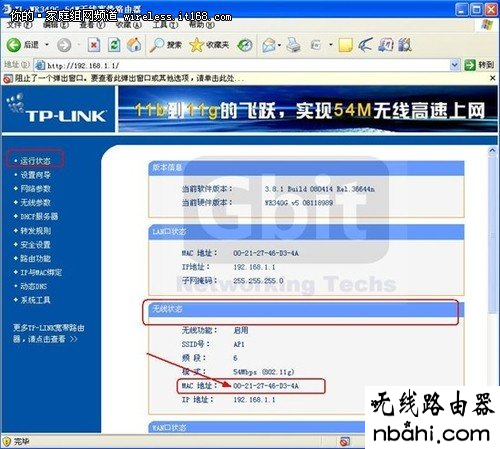
Task: Select 运行状态 in the sidebar
Action: click(x=35, y=161)
